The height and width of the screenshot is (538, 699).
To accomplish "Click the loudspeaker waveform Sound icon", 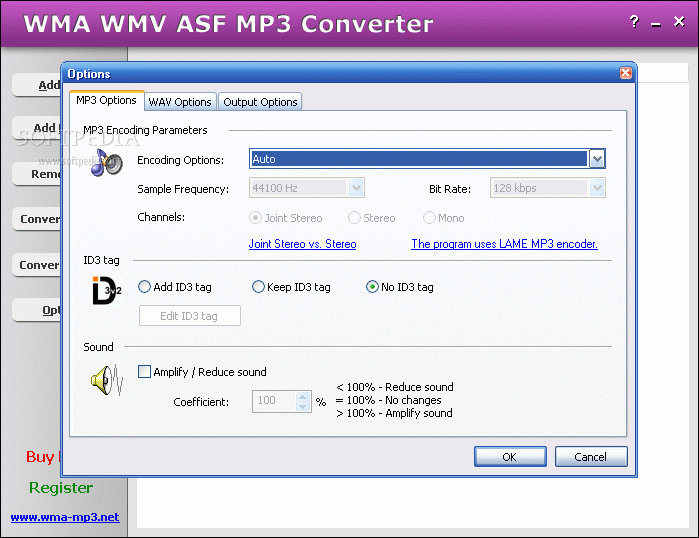I will pos(107,380).
